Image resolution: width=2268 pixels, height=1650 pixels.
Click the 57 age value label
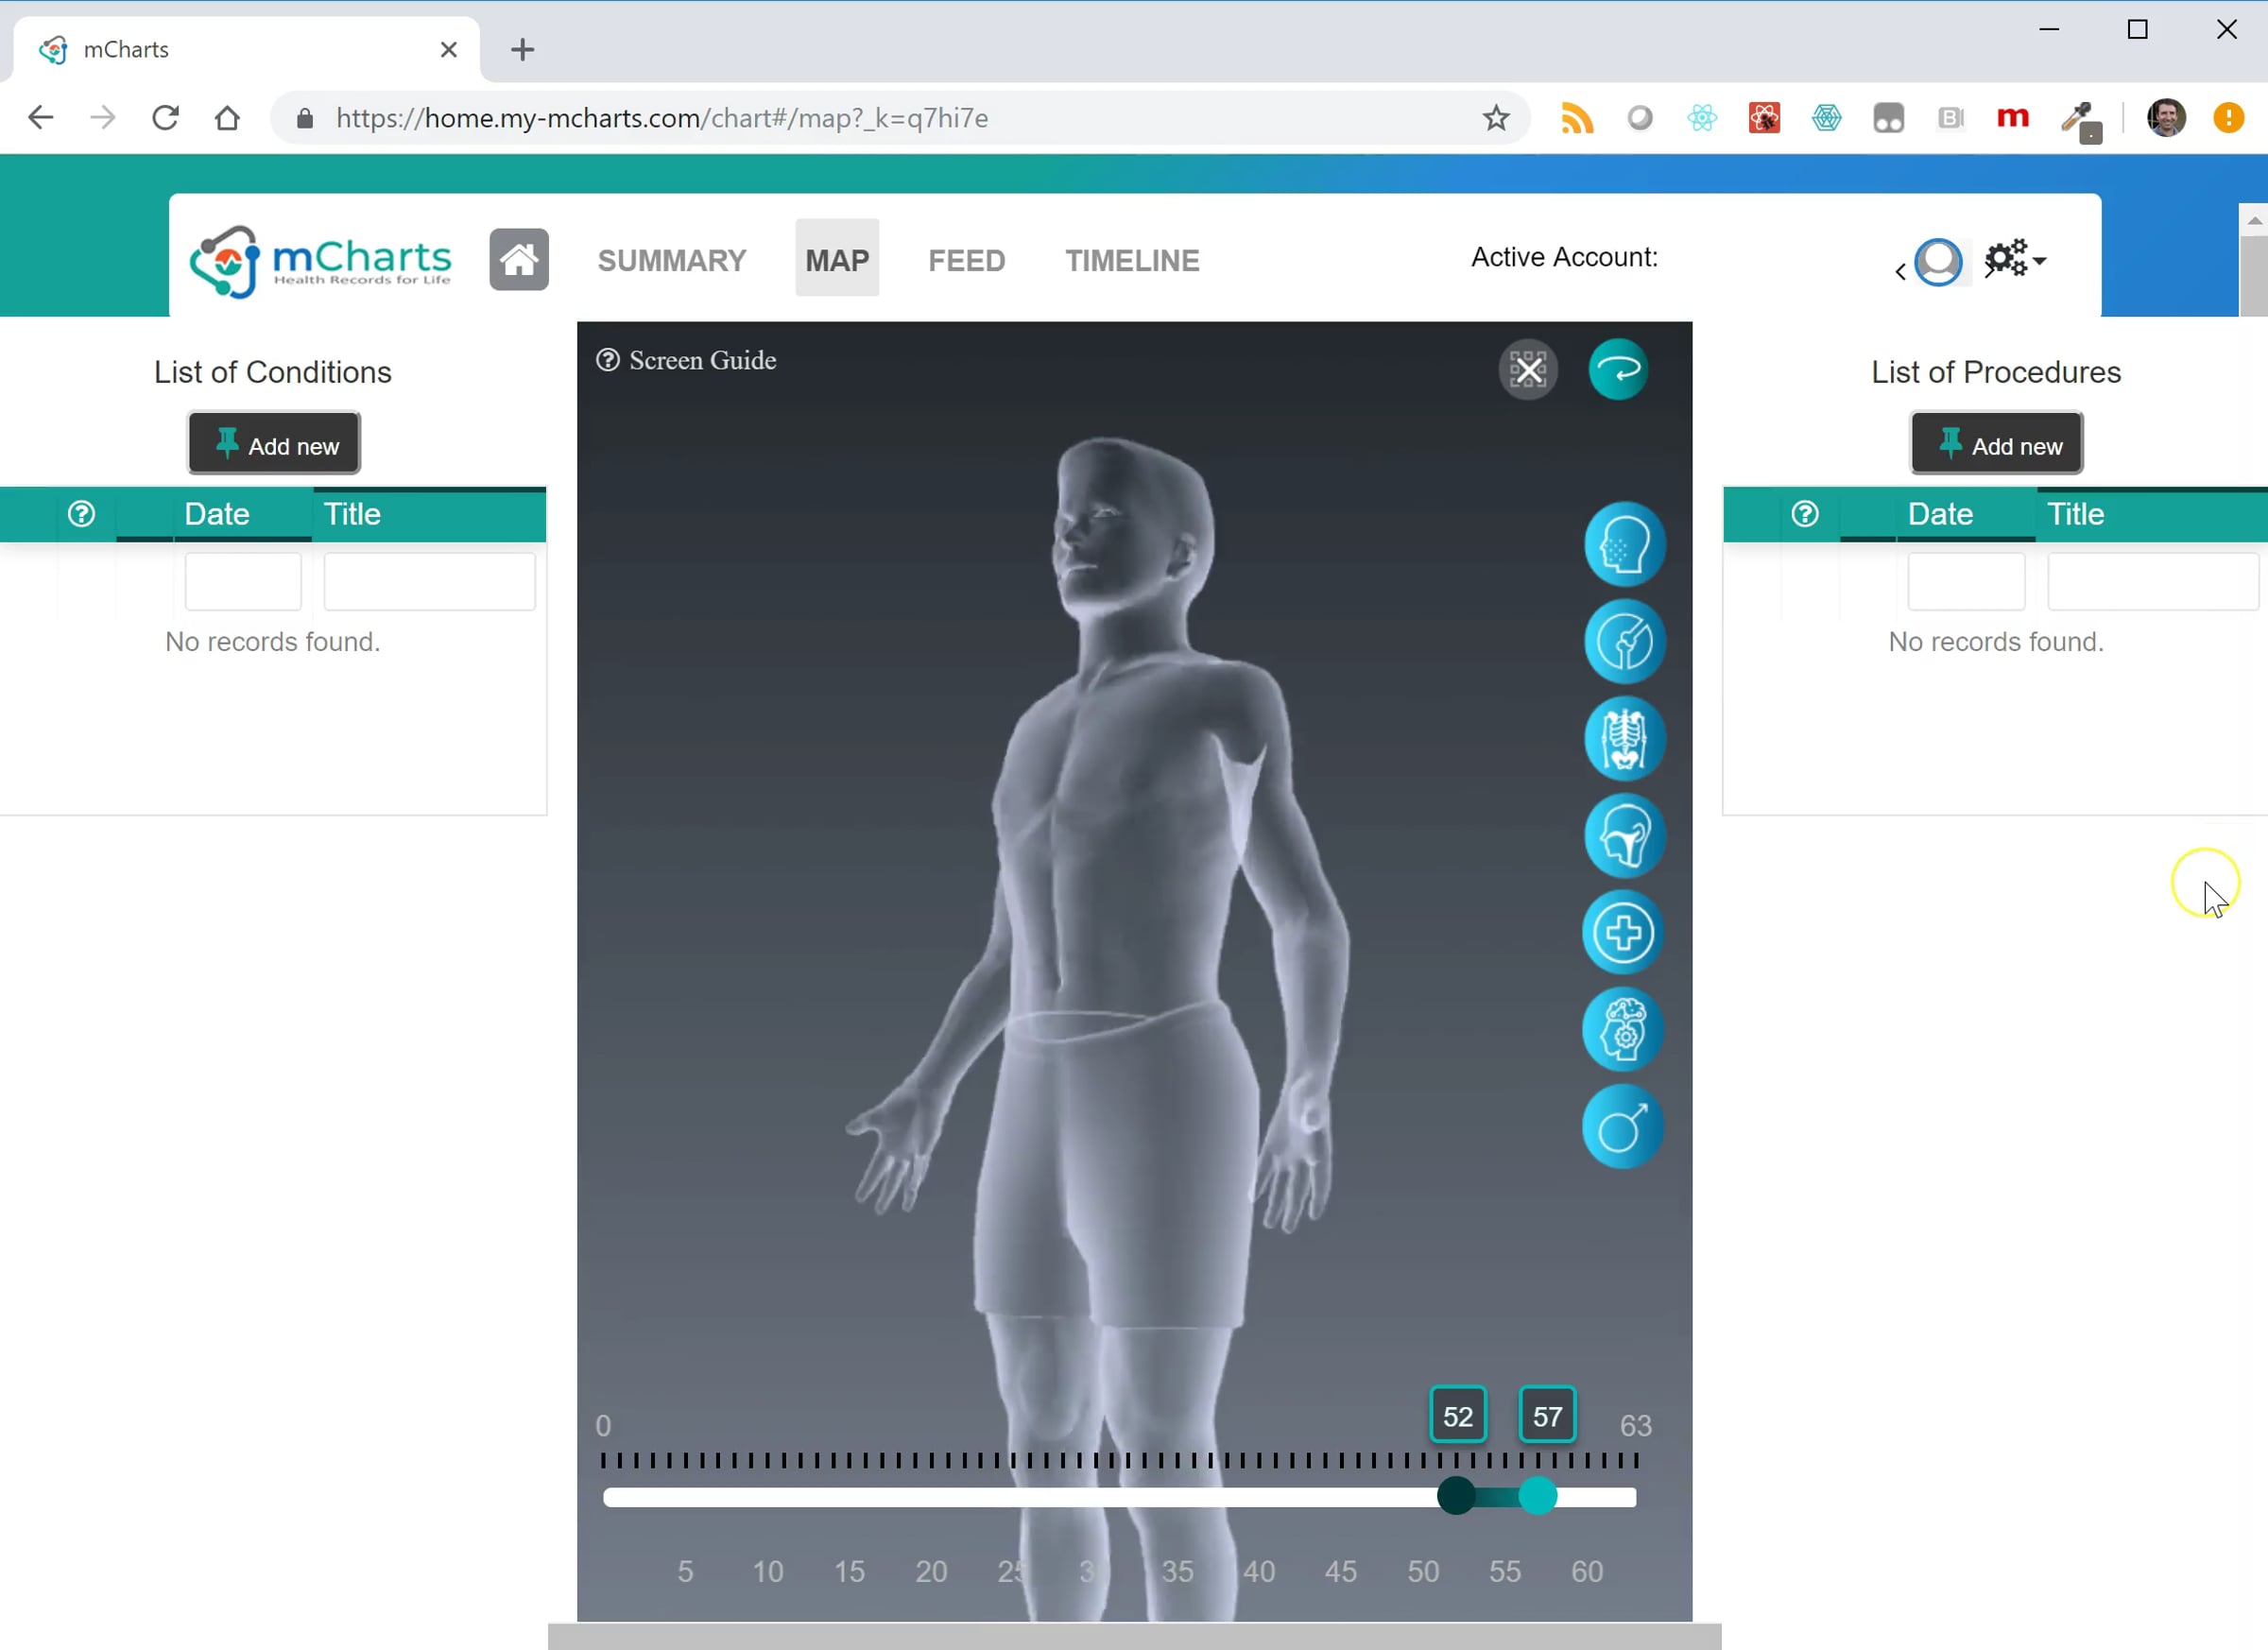[1548, 1416]
